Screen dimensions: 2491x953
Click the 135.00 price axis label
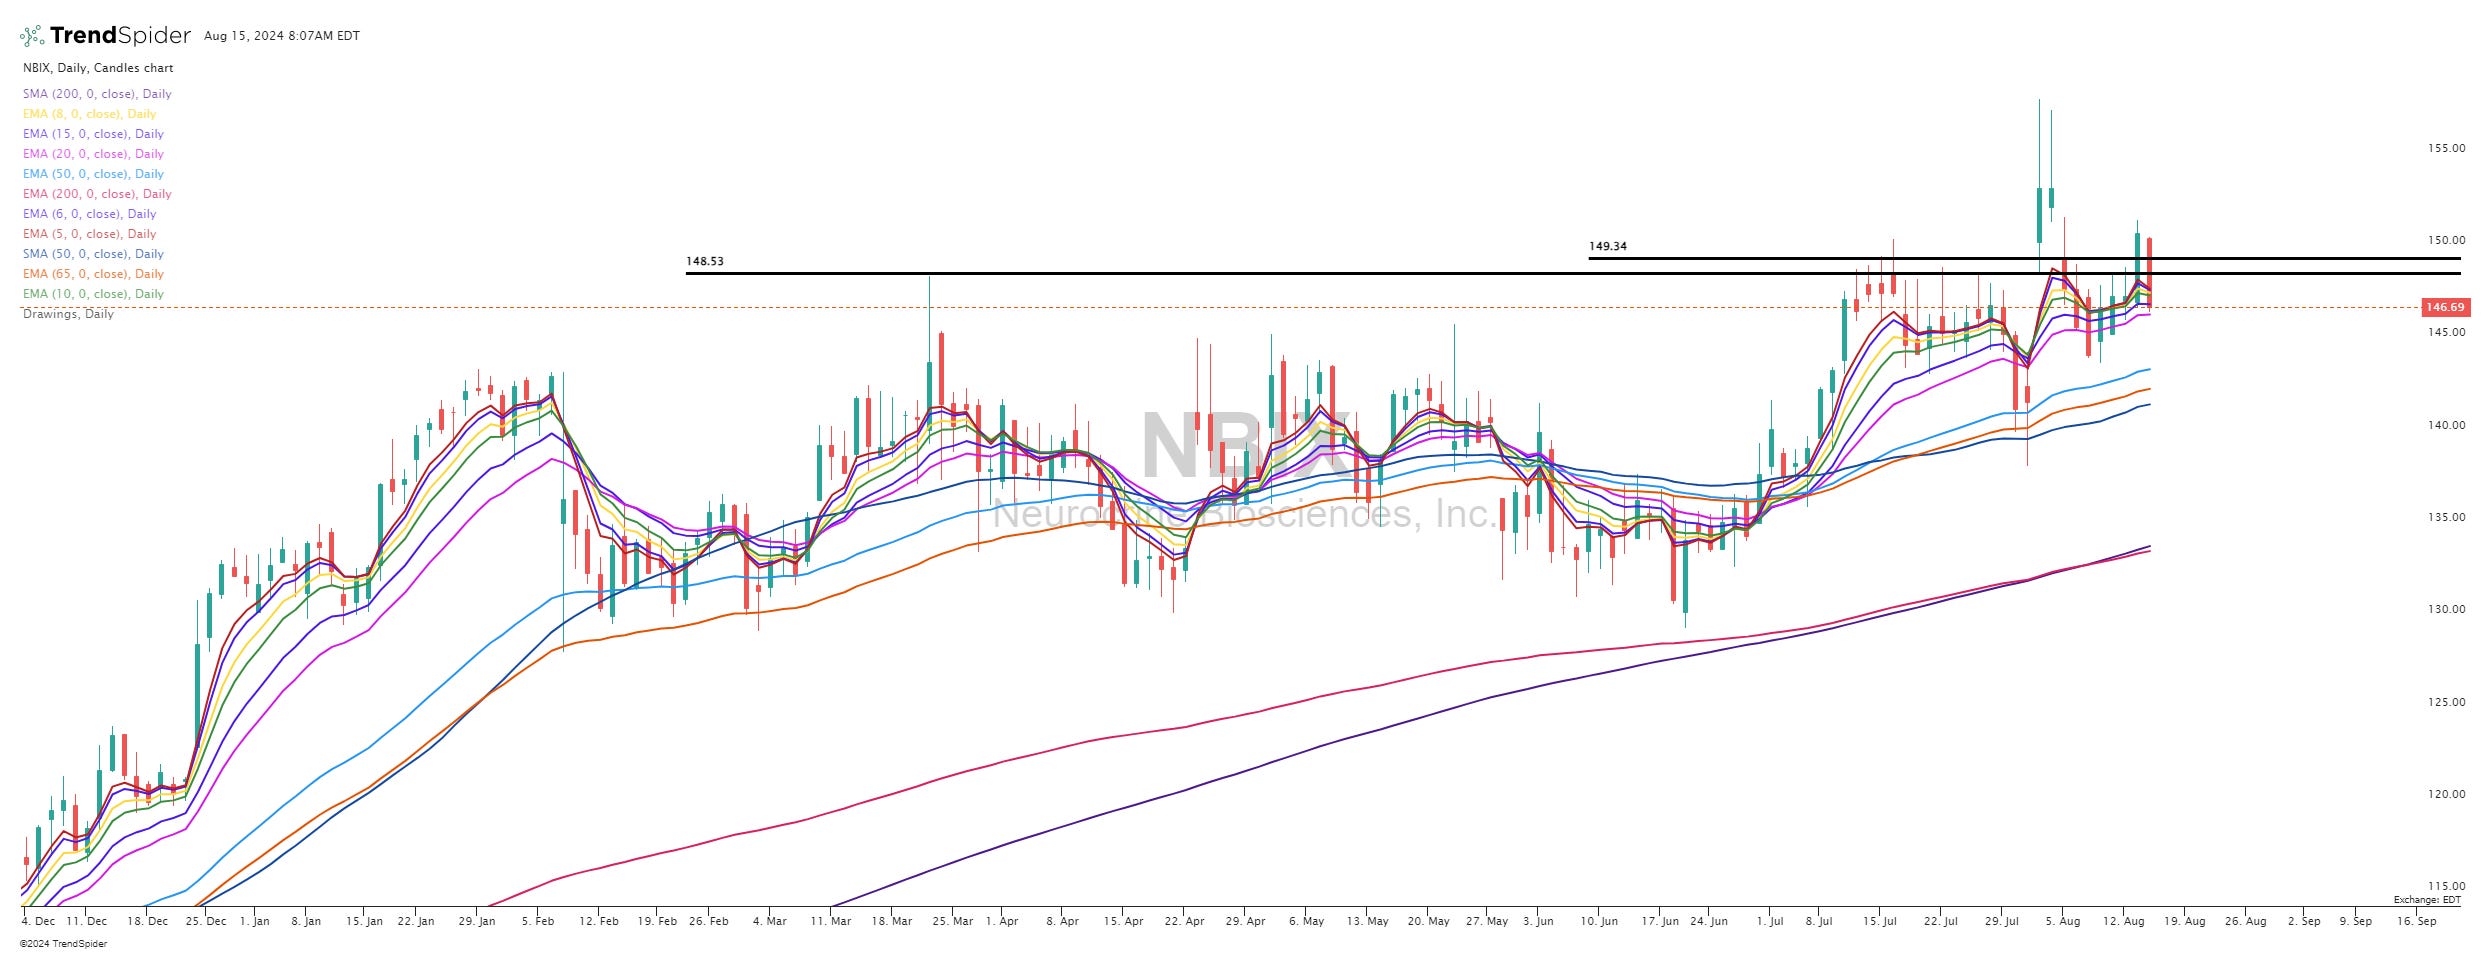pyautogui.click(x=2446, y=517)
